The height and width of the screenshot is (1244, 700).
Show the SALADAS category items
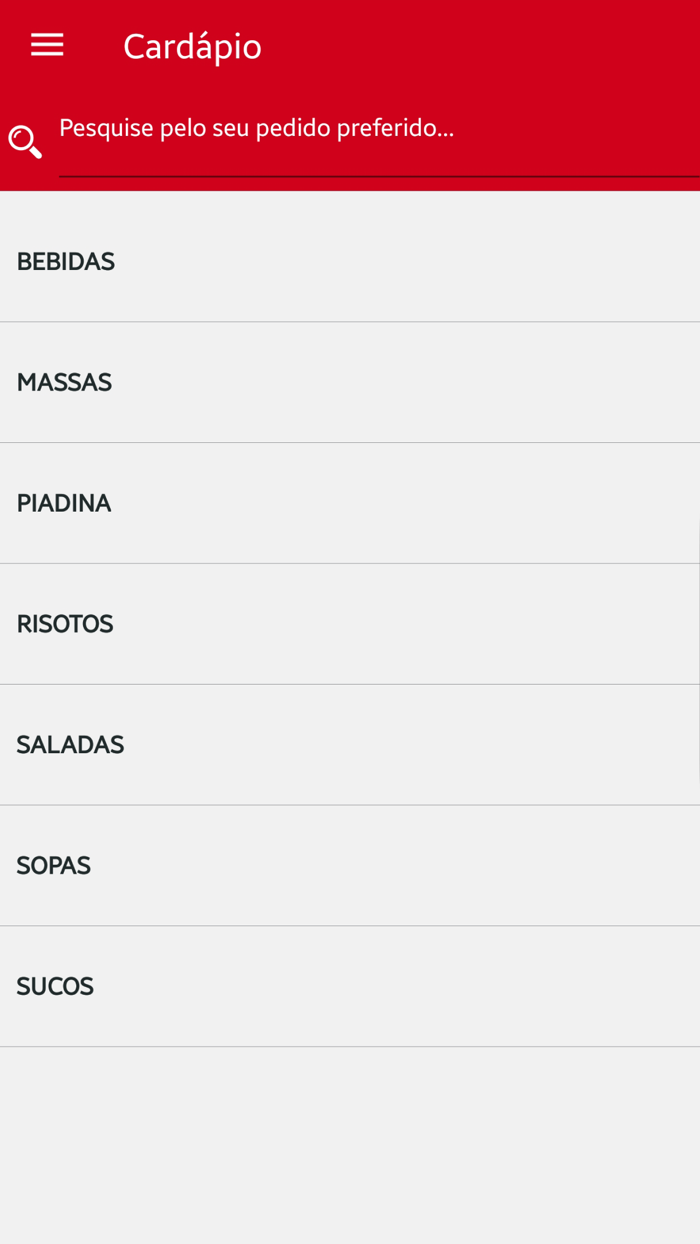pyautogui.click(x=70, y=746)
